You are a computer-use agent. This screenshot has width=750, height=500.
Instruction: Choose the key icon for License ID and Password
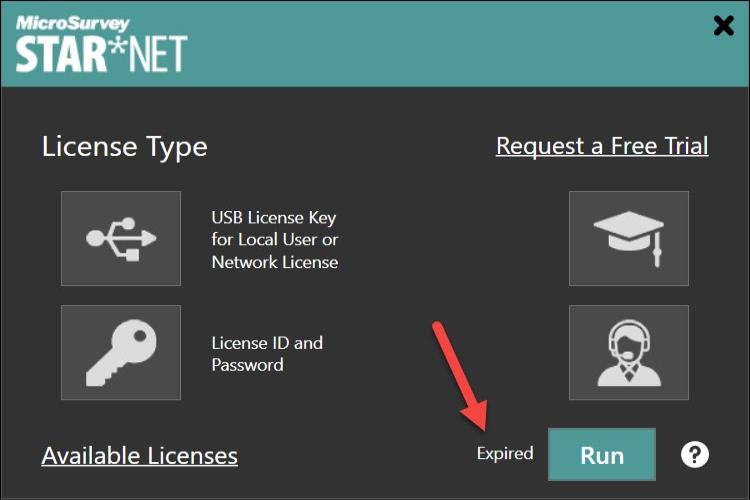[x=121, y=352]
